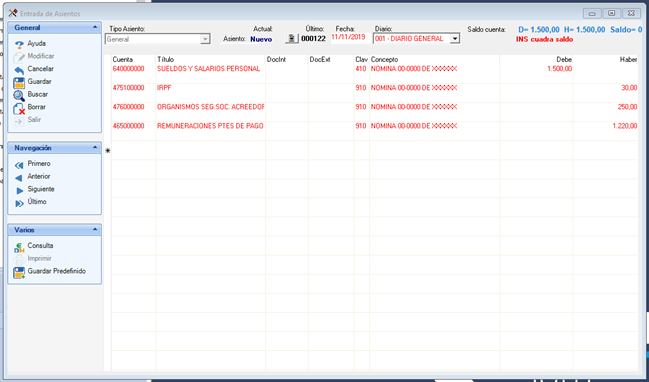
Task: Click the Siguiente right arrow icon
Action: 19,190
